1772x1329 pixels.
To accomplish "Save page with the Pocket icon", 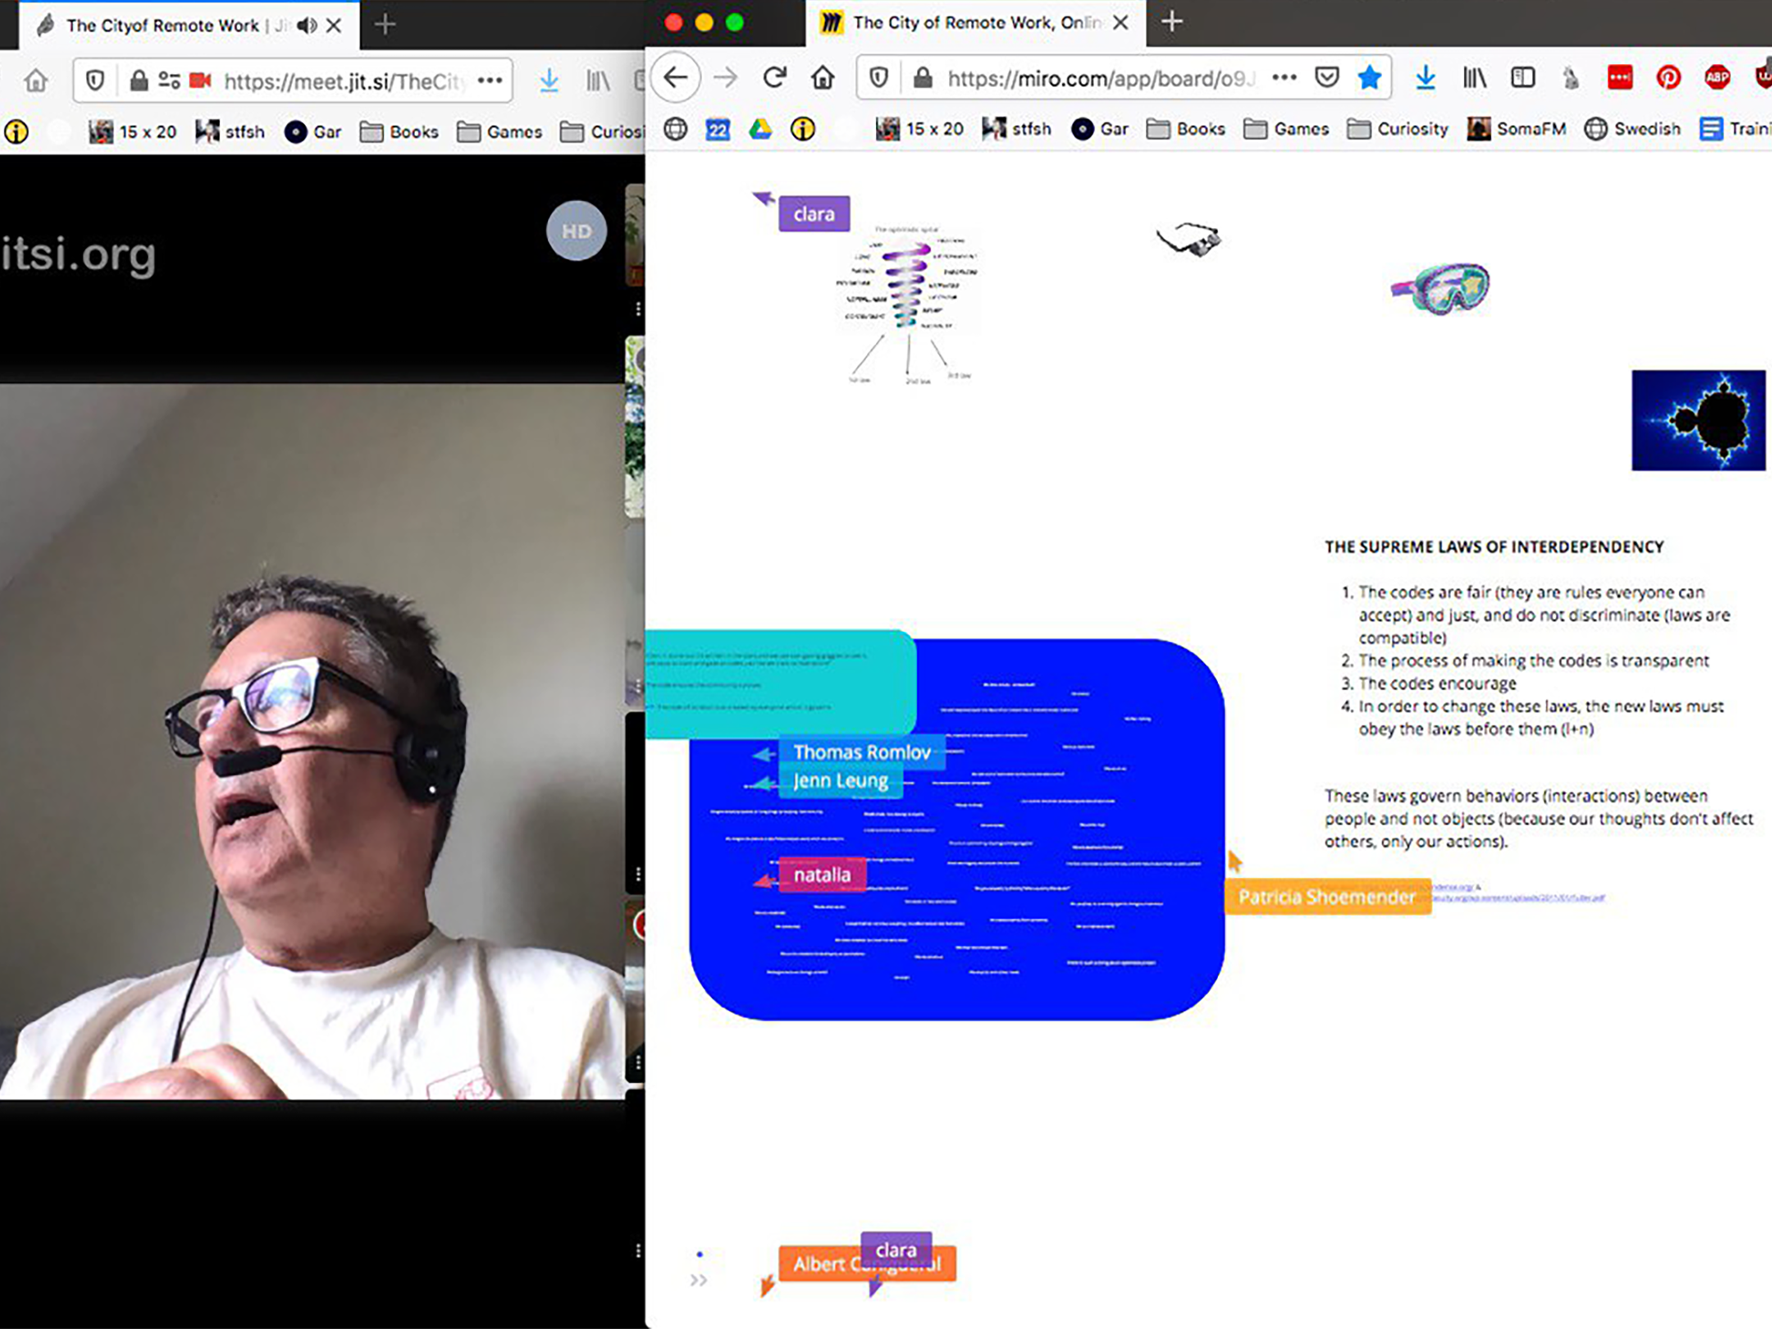I will click(x=1327, y=78).
